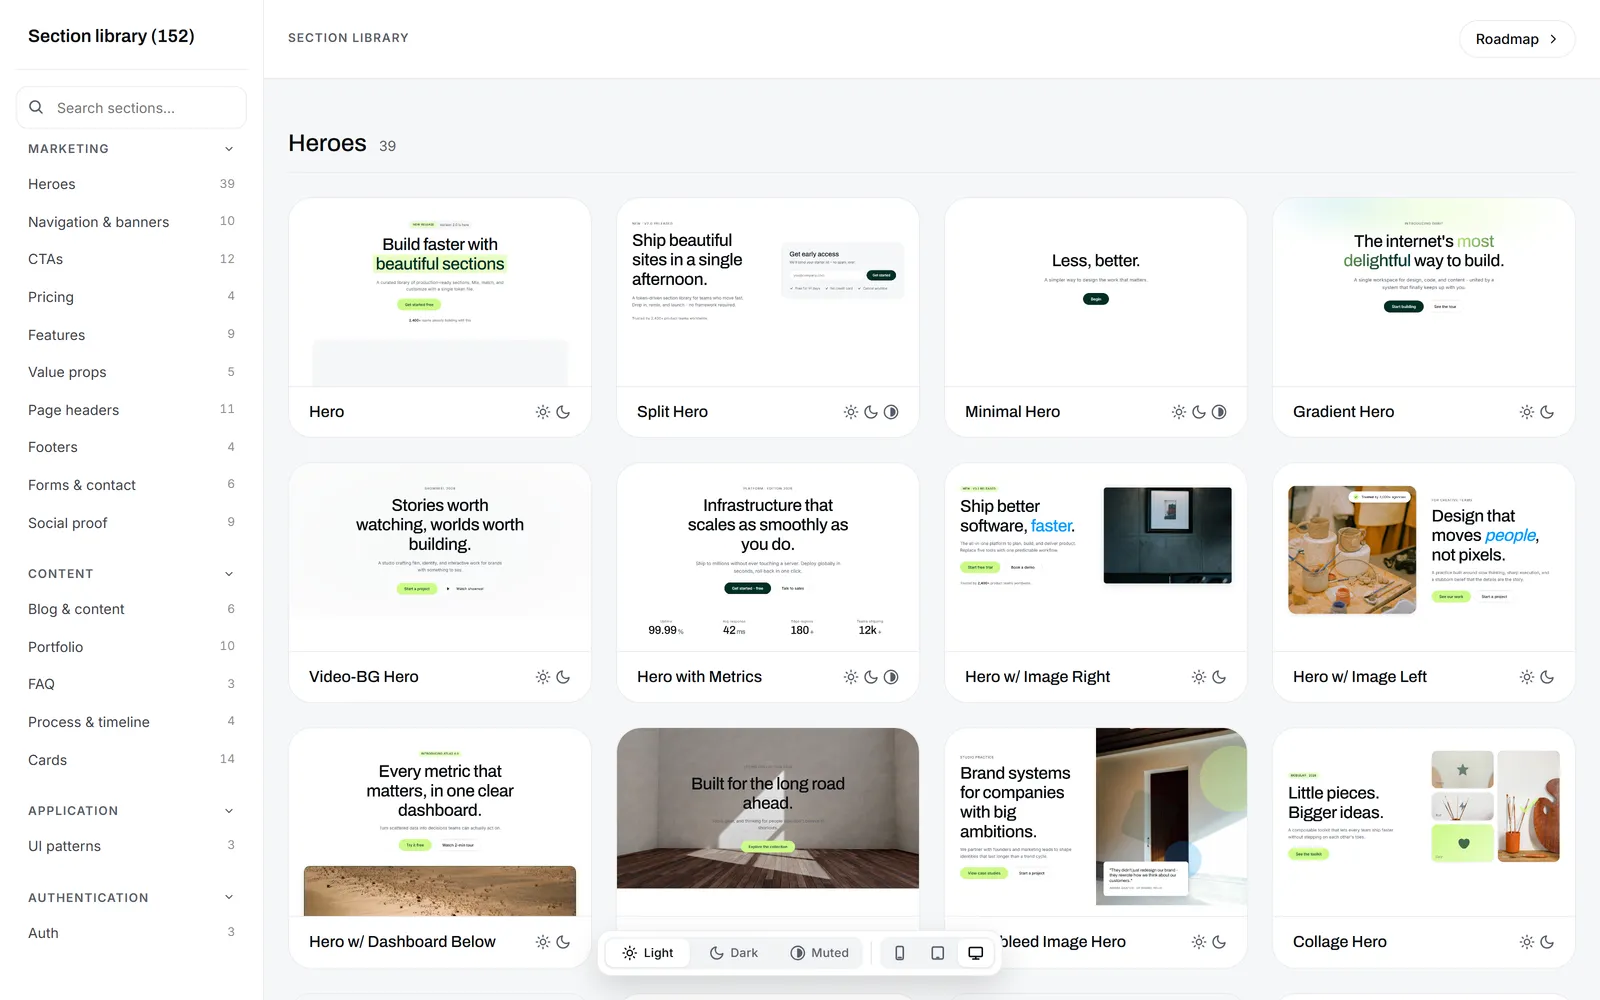Open the Cards category
Viewport: 1600px width, 1000px height.
pyautogui.click(x=131, y=760)
